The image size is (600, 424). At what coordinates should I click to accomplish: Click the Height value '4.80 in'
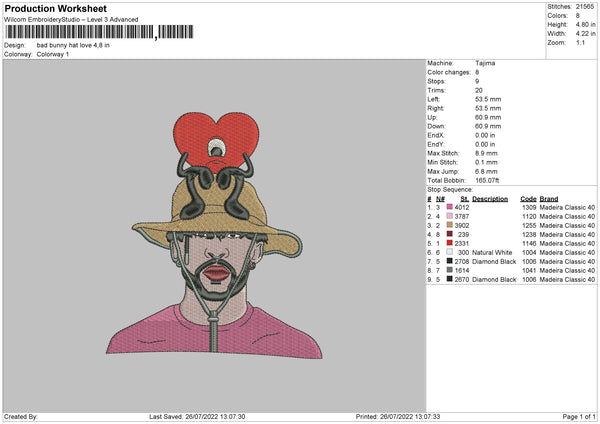[585, 24]
